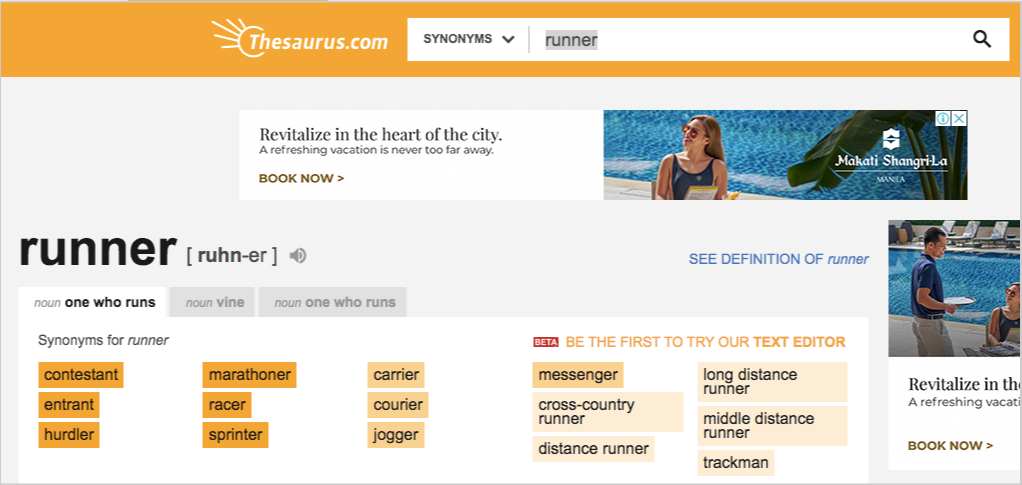Open the medium-shade jogger synonym
This screenshot has width=1022, height=485.
[396, 435]
